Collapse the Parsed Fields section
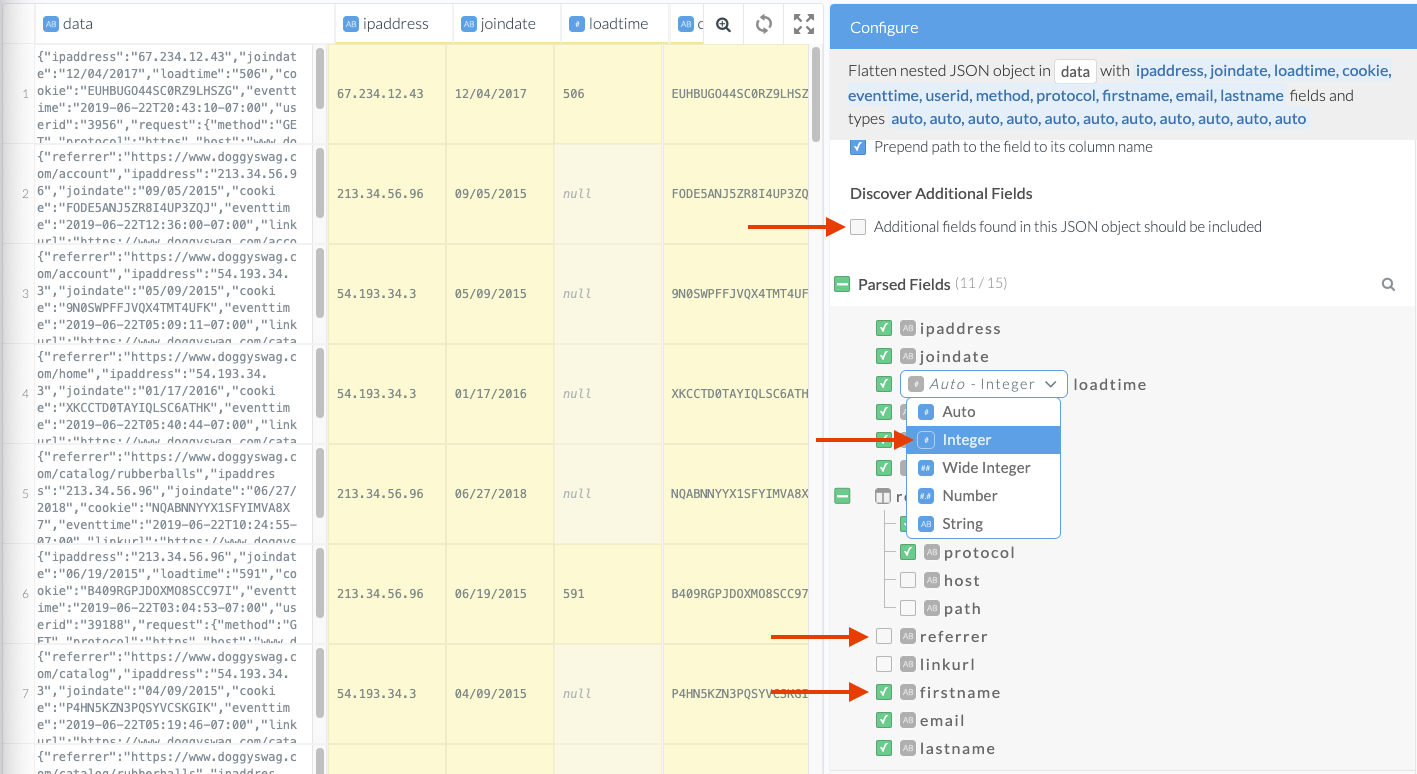Image resolution: width=1417 pixels, height=774 pixels. [x=842, y=285]
